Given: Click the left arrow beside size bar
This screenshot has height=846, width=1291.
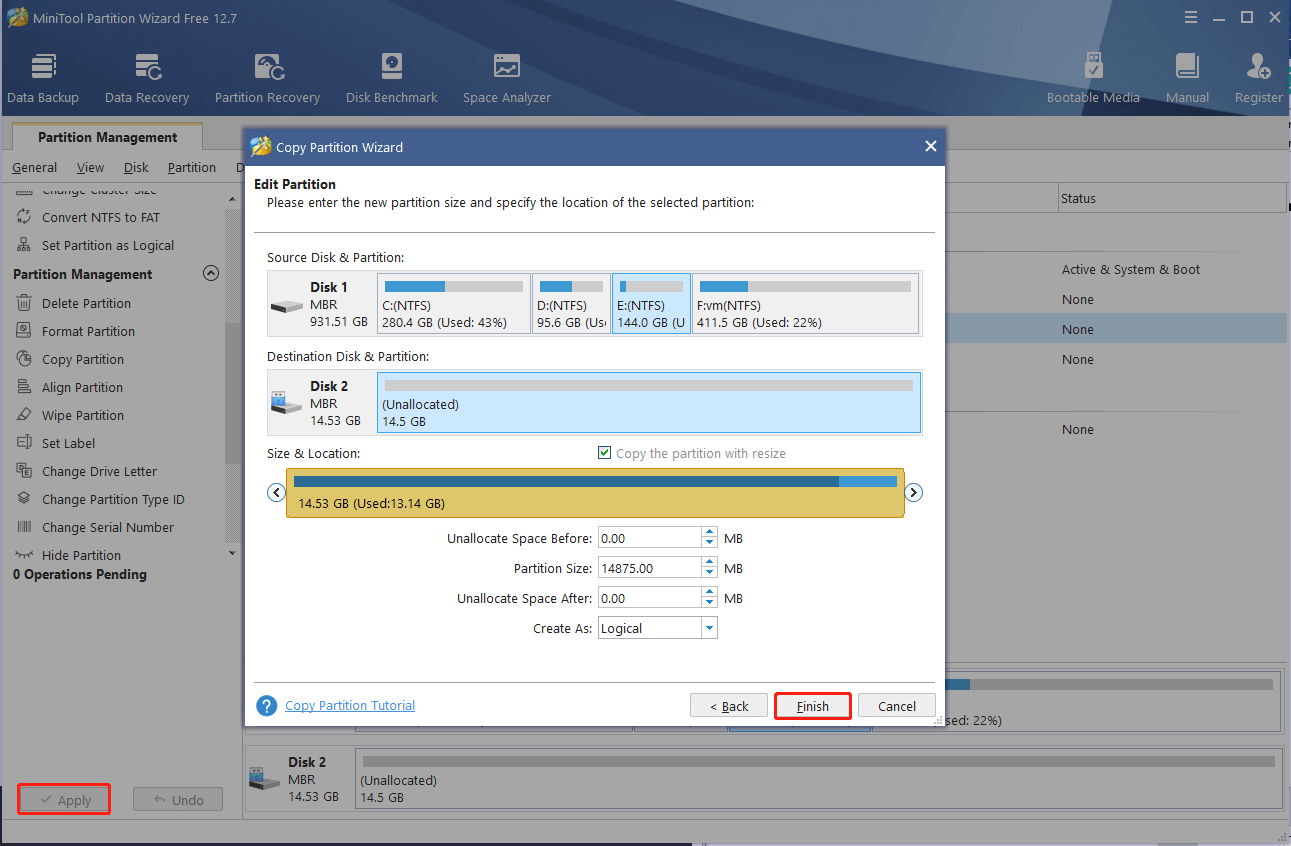Looking at the screenshot, I should [x=276, y=492].
